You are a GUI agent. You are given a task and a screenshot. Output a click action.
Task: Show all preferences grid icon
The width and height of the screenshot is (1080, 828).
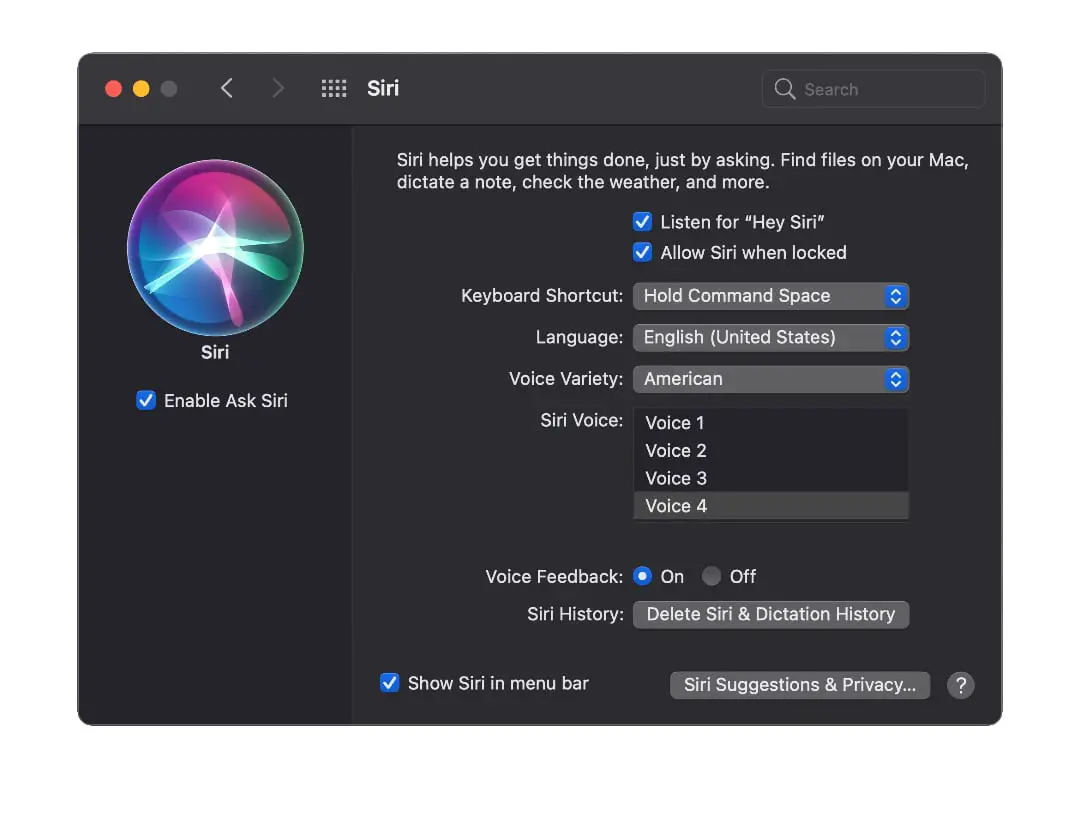(334, 88)
